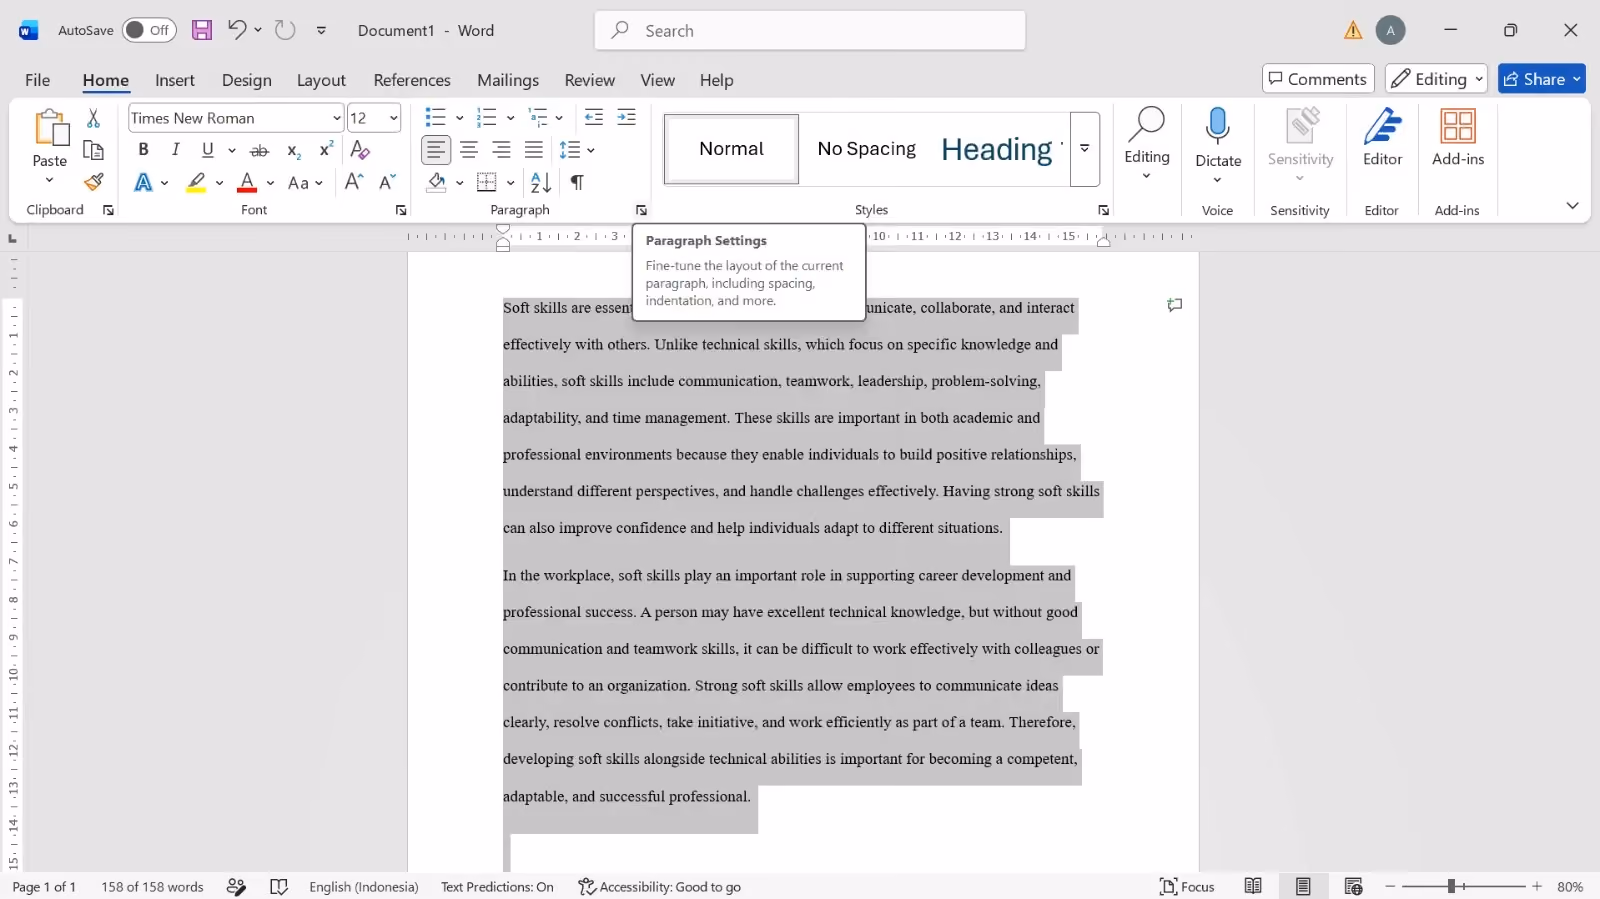Justify the paragraph text
Viewport: 1600px width, 899px height.
[534, 150]
